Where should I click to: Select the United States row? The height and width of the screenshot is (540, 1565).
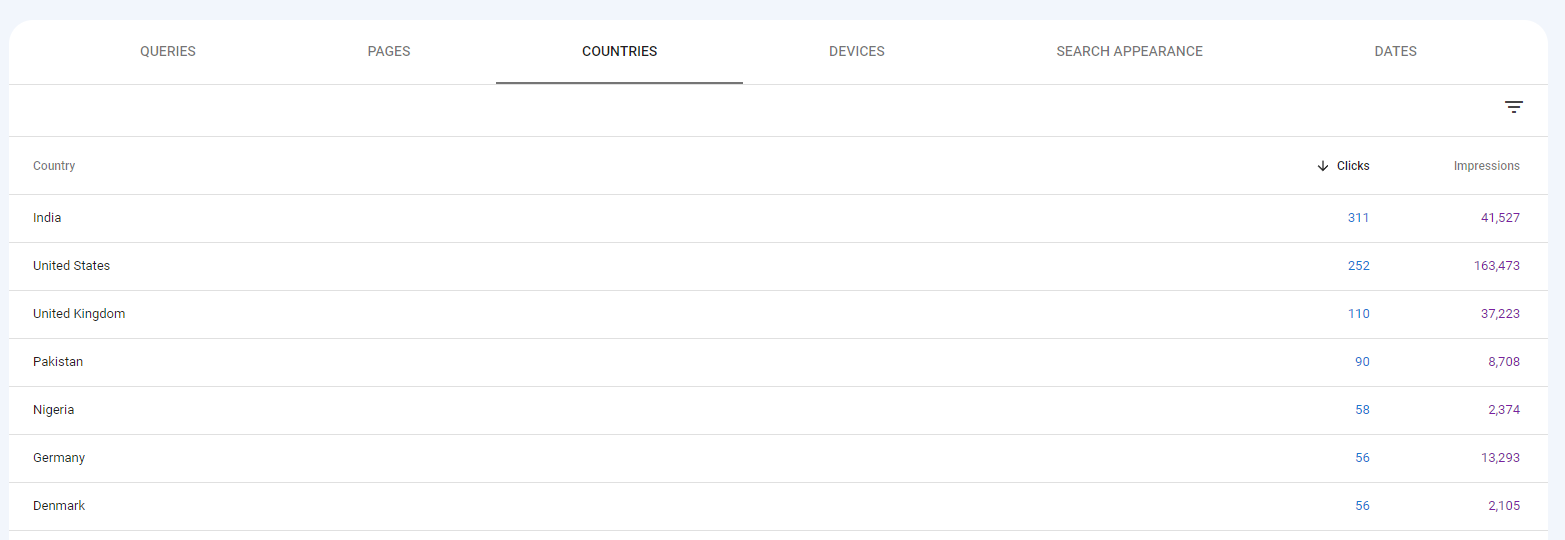click(x=71, y=266)
